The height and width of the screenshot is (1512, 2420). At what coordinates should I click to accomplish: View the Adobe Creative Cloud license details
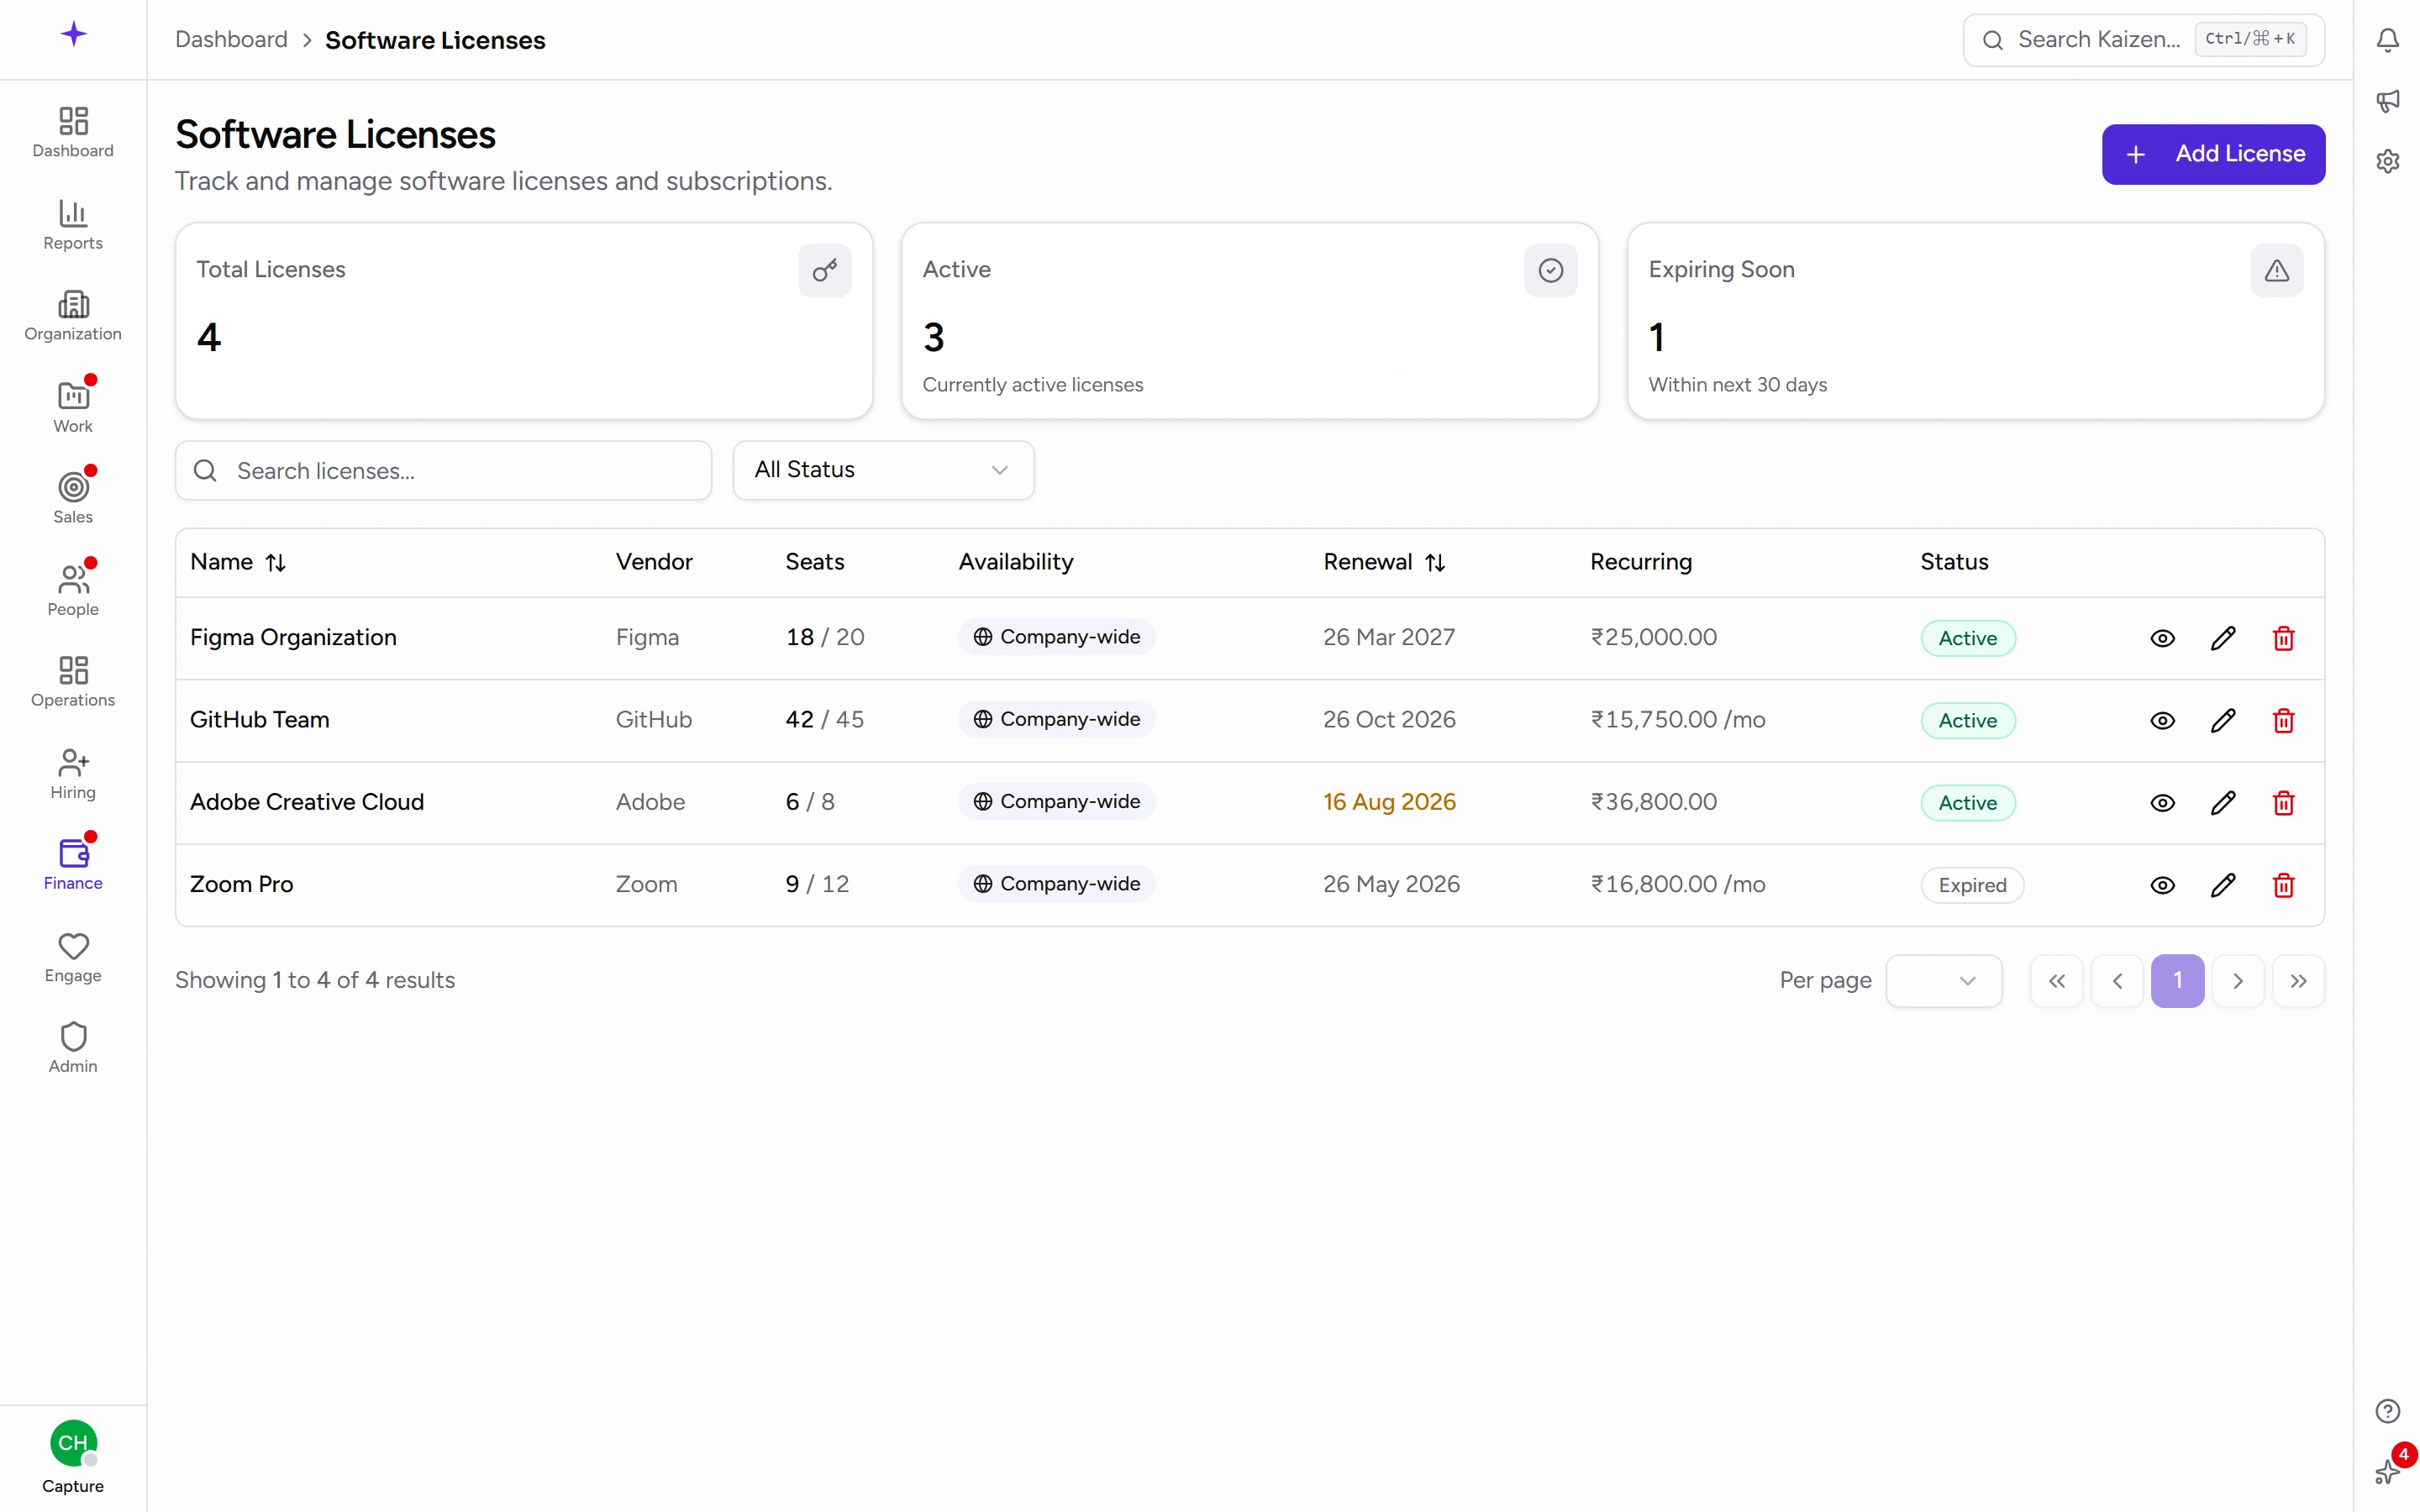[x=2162, y=803]
